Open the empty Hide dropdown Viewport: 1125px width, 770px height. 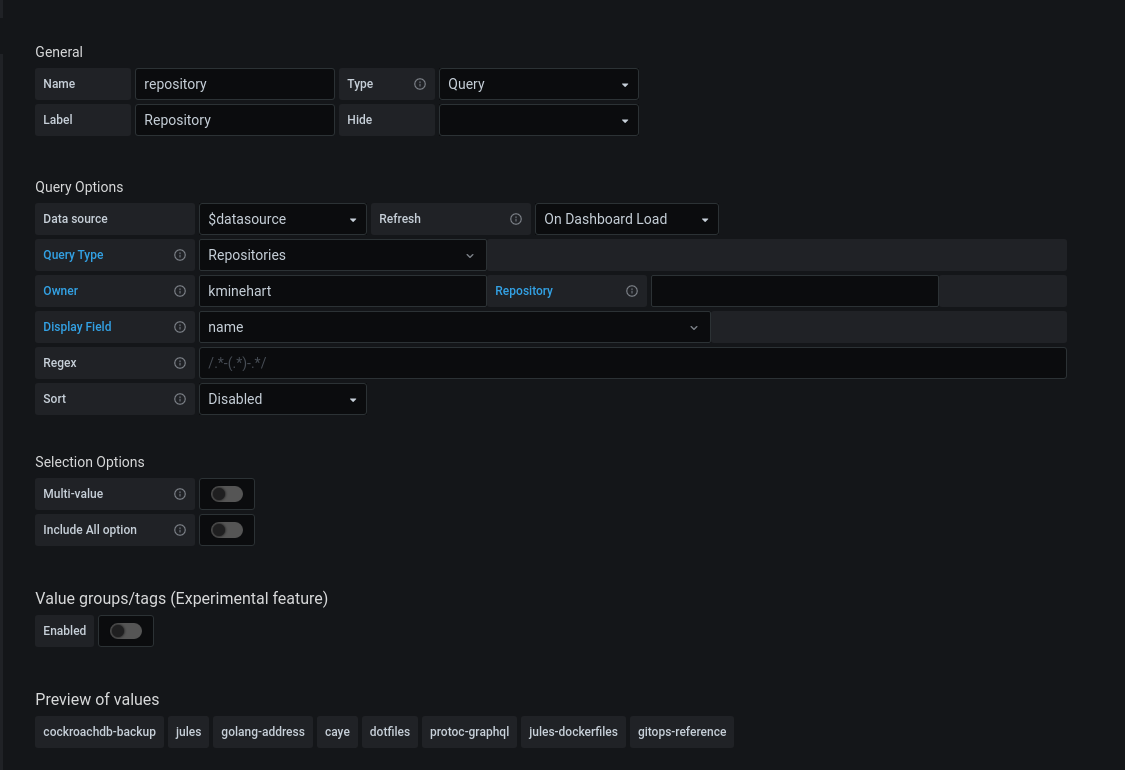coord(539,120)
